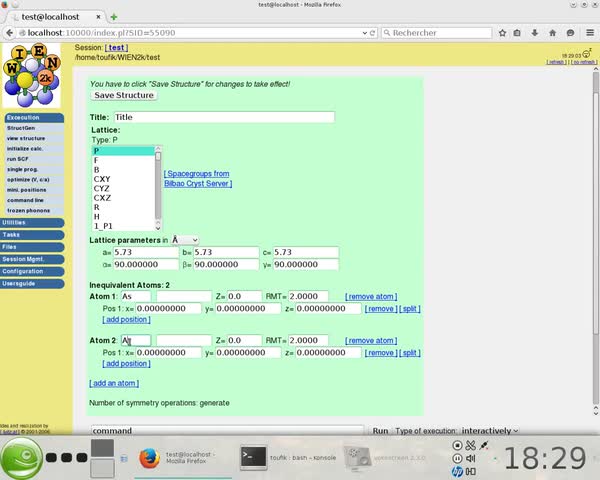Select the lower virtual desktop pager
This screenshot has width=600, height=480.
tap(102, 468)
